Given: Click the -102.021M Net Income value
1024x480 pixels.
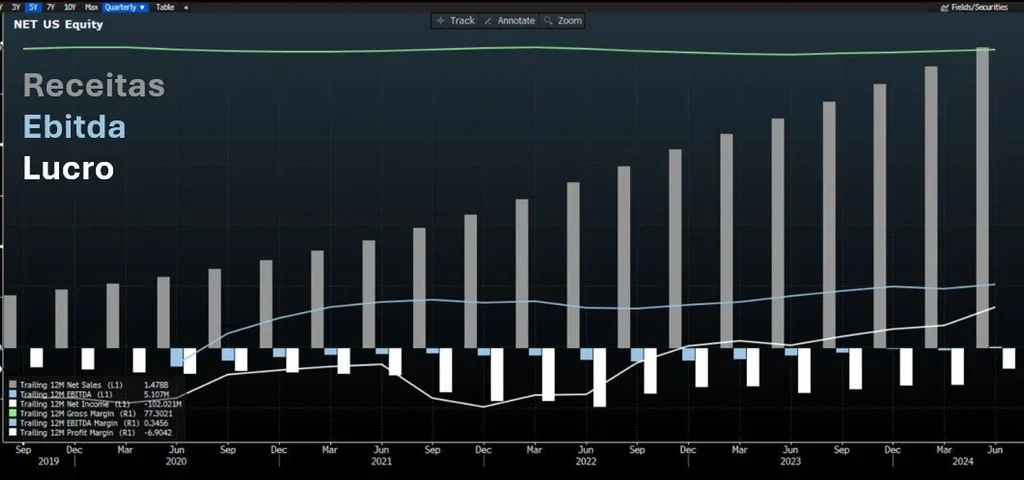Looking at the screenshot, I should (162, 404).
